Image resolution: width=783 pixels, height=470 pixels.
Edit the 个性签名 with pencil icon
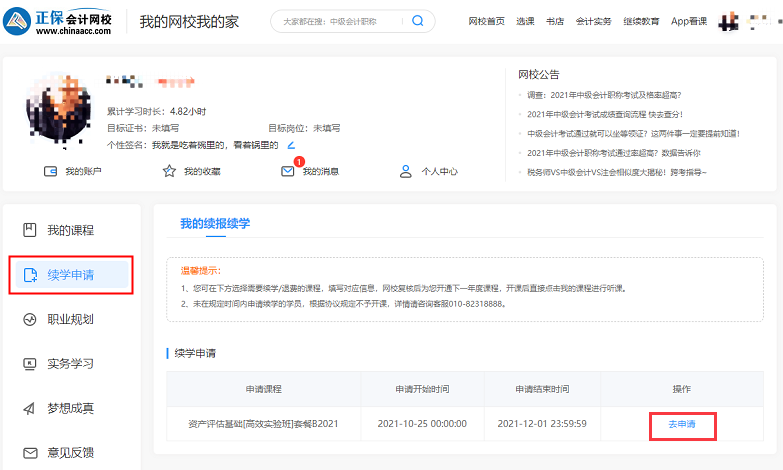click(x=291, y=145)
